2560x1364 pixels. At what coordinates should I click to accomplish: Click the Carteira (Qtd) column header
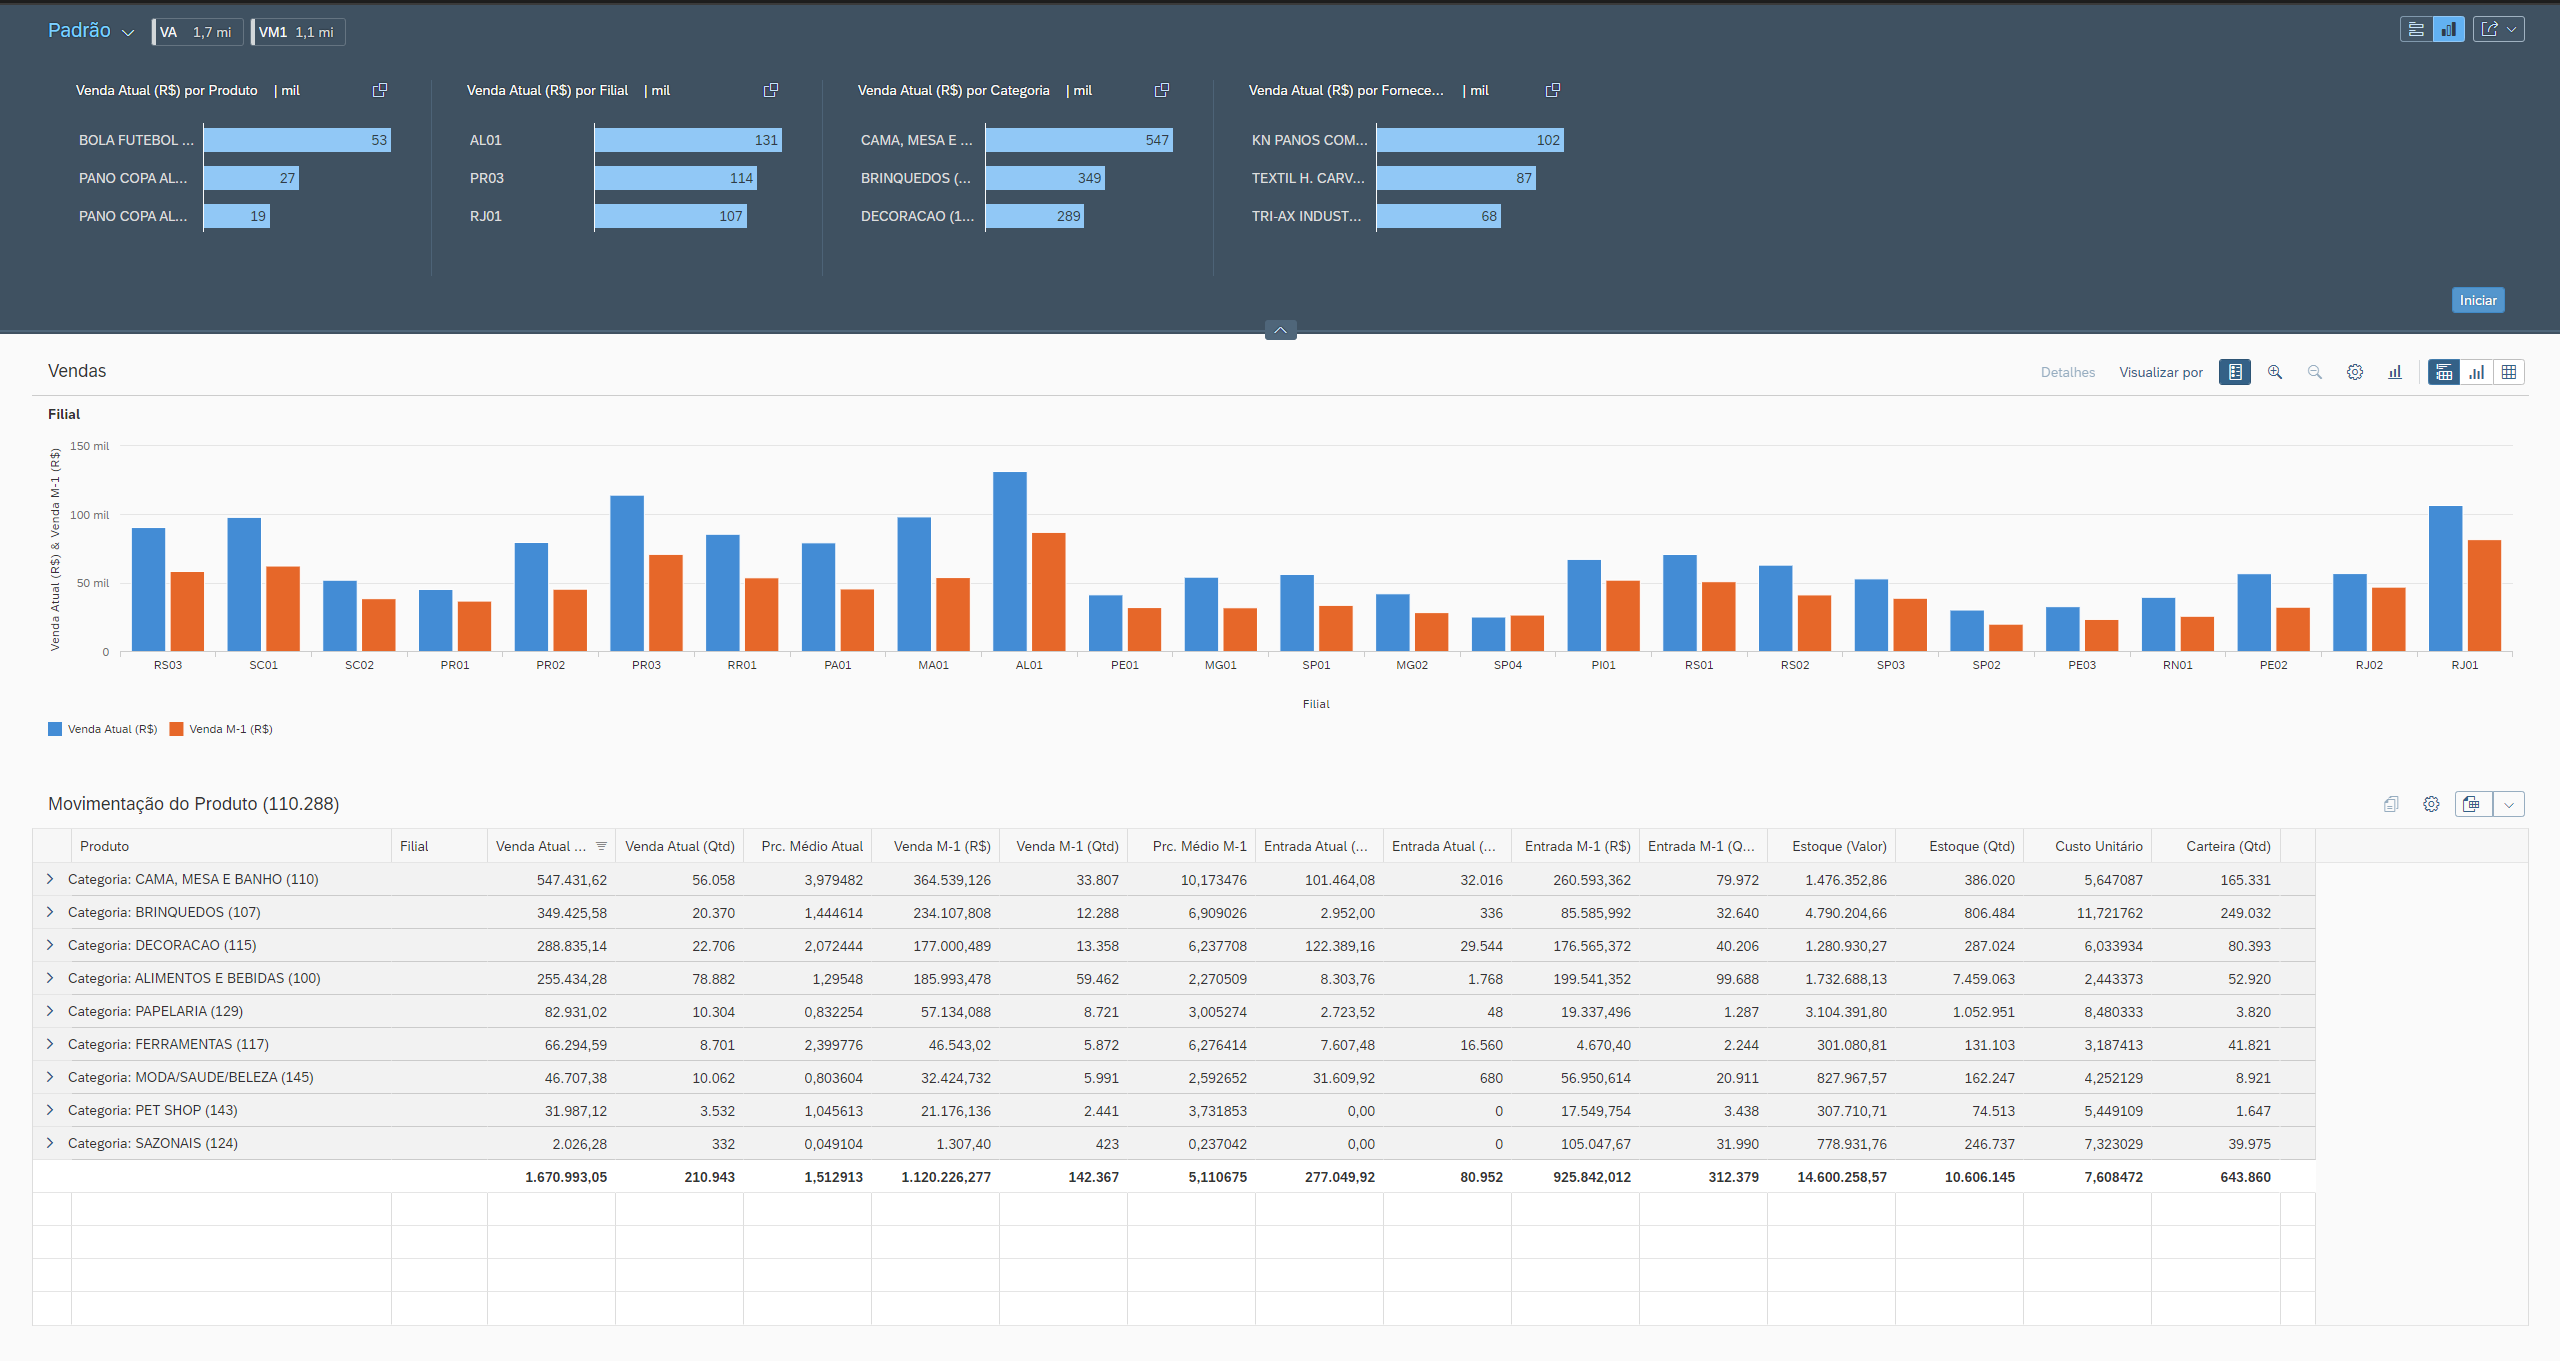point(2215,846)
